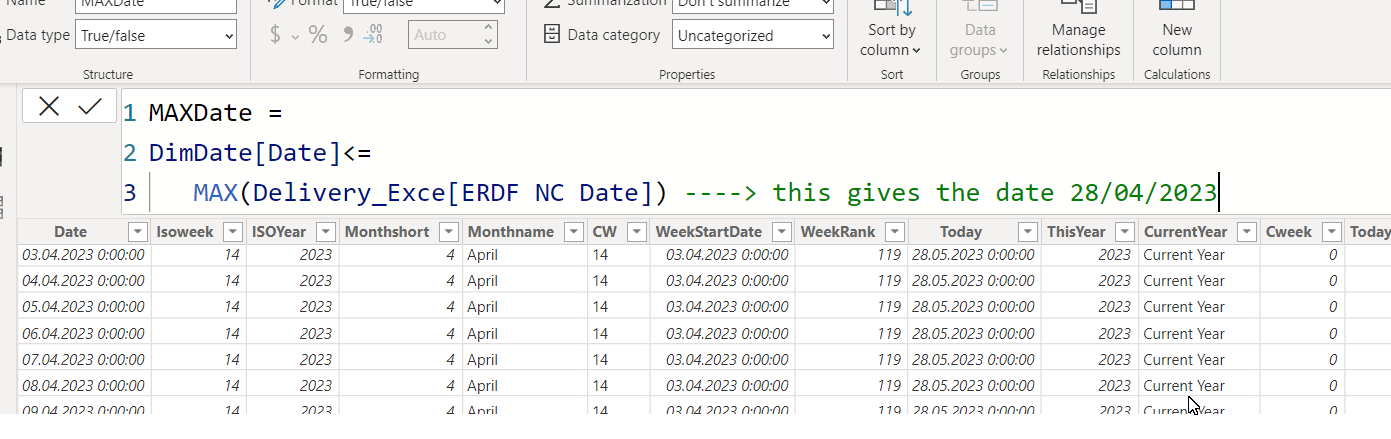
Task: Open the Sort by column button
Action: coord(891,30)
